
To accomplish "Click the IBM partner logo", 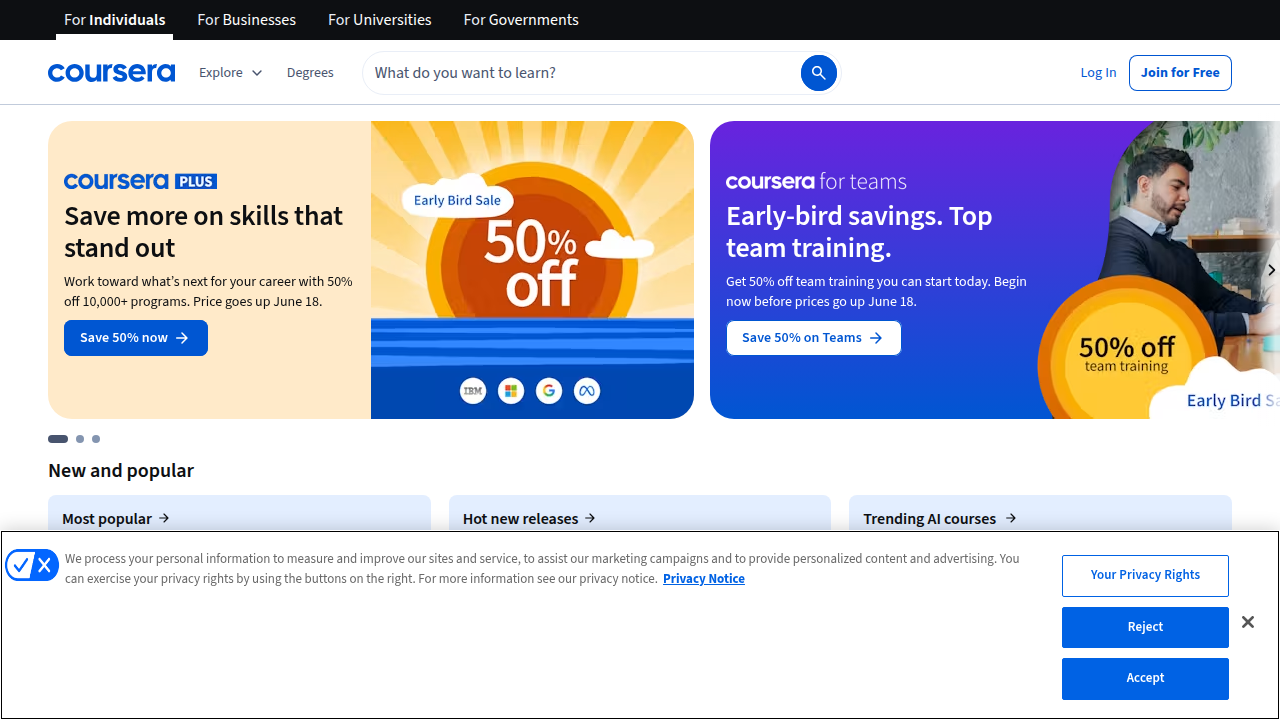I will (x=473, y=391).
